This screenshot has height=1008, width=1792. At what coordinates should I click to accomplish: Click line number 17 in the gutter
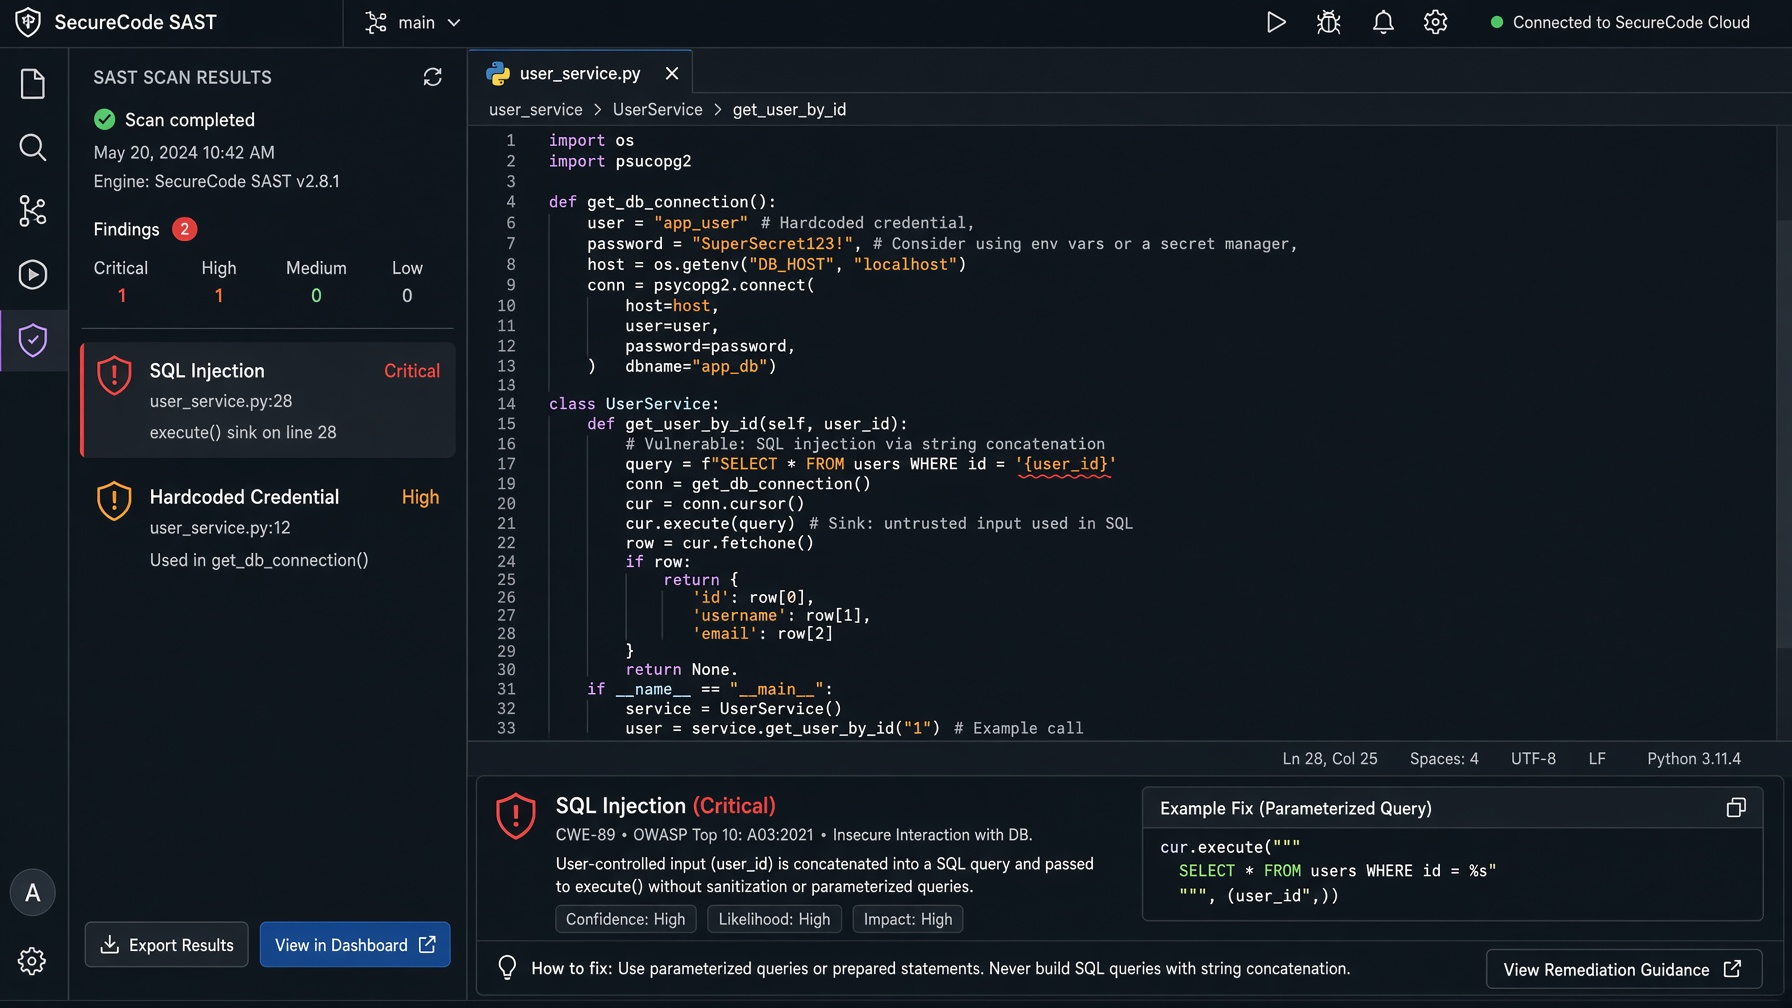(x=506, y=464)
